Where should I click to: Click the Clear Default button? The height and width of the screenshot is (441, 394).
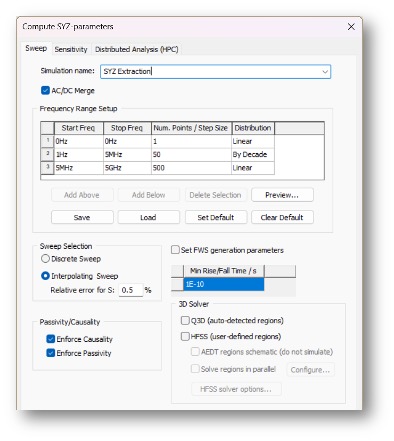[282, 217]
